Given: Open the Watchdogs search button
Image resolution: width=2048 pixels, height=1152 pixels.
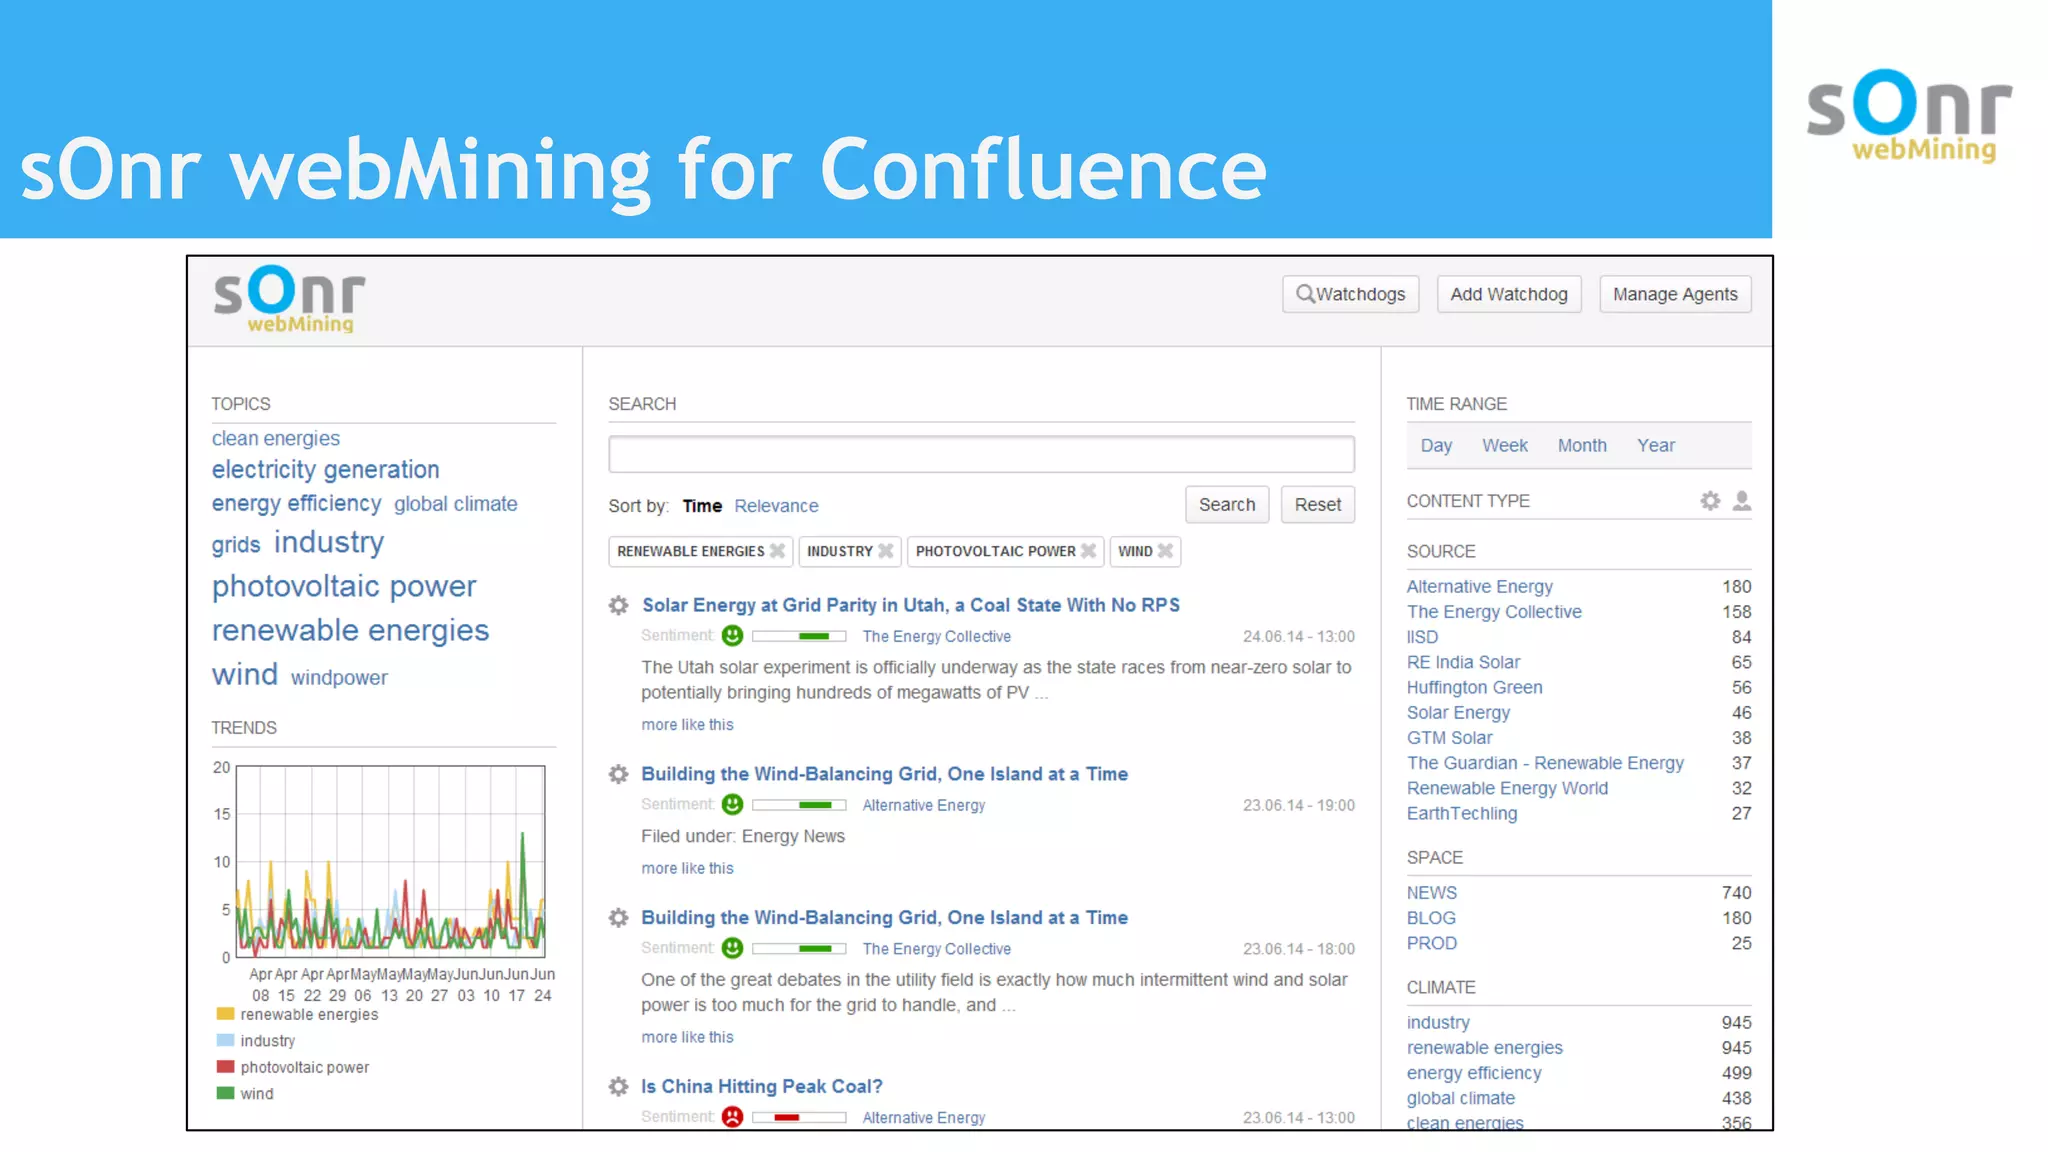Looking at the screenshot, I should (x=1351, y=294).
